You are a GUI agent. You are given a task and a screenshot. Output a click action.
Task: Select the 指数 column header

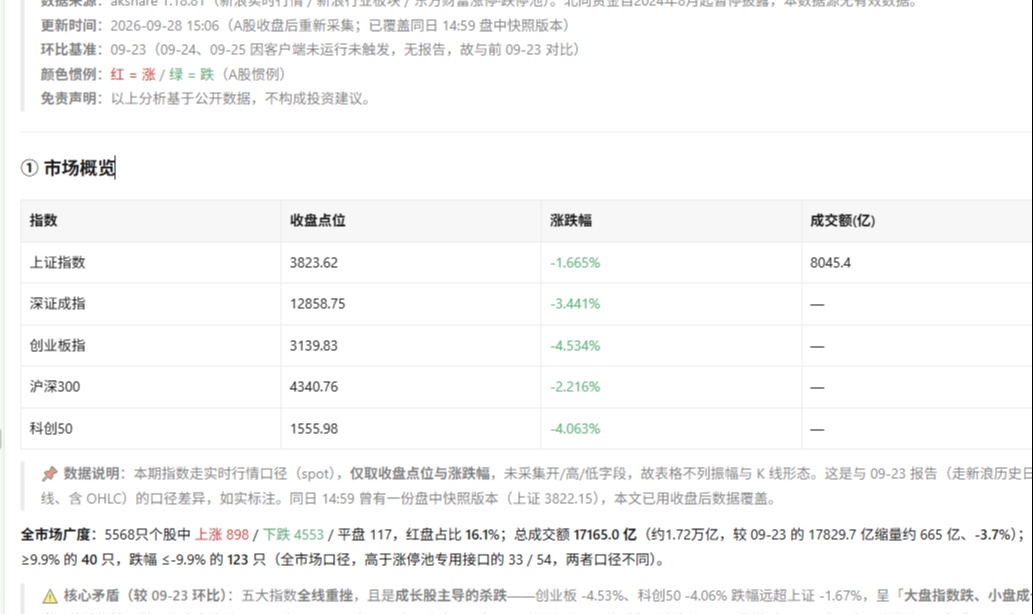(x=43, y=220)
